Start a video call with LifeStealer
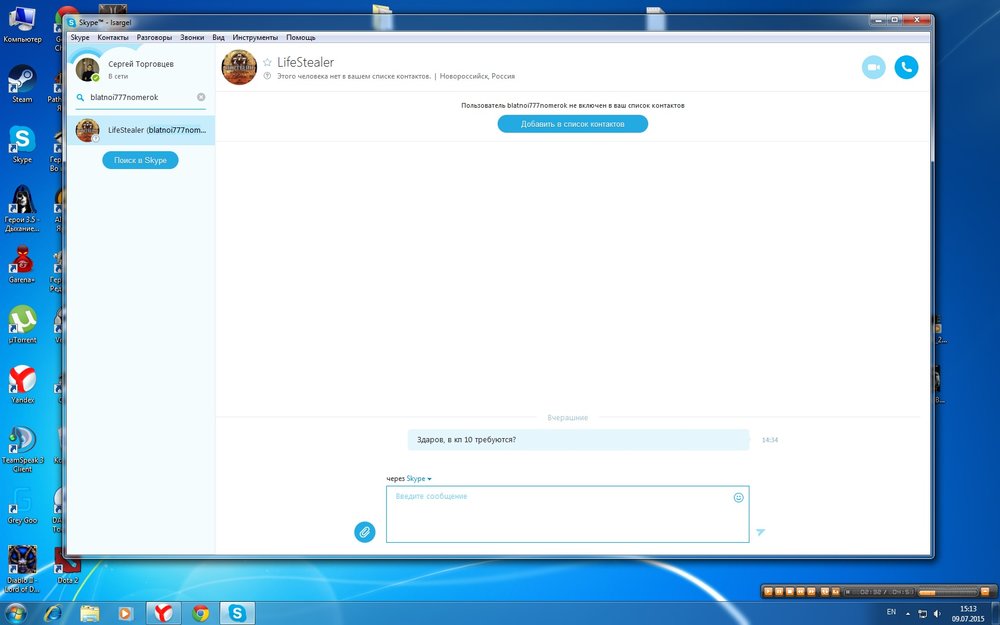This screenshot has height=625, width=1000. (x=873, y=67)
